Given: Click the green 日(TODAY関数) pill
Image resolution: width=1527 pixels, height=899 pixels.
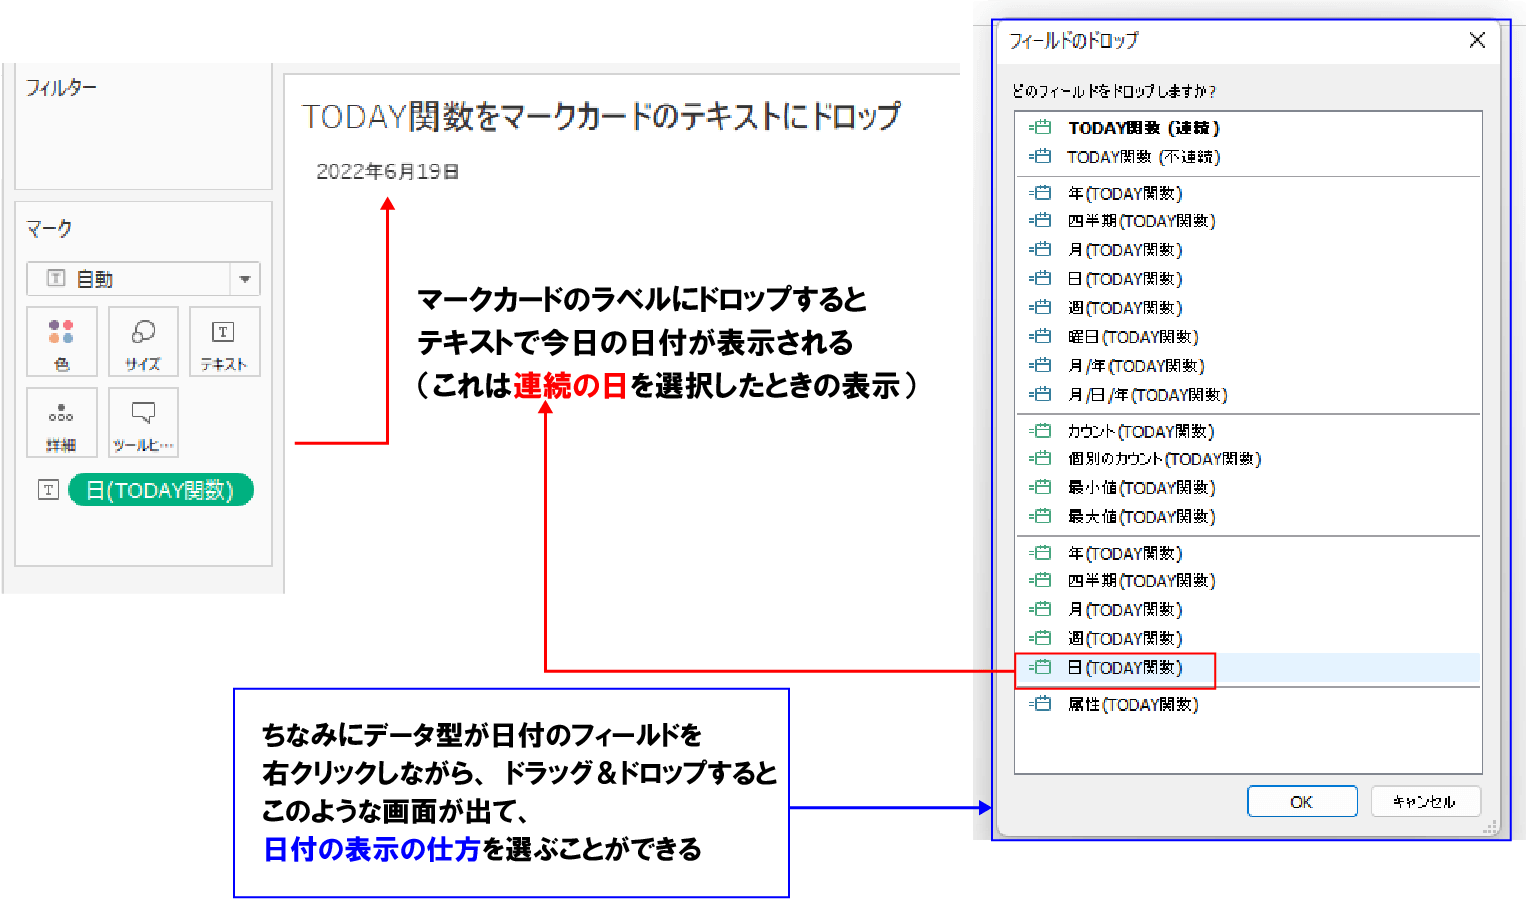Looking at the screenshot, I should [161, 489].
